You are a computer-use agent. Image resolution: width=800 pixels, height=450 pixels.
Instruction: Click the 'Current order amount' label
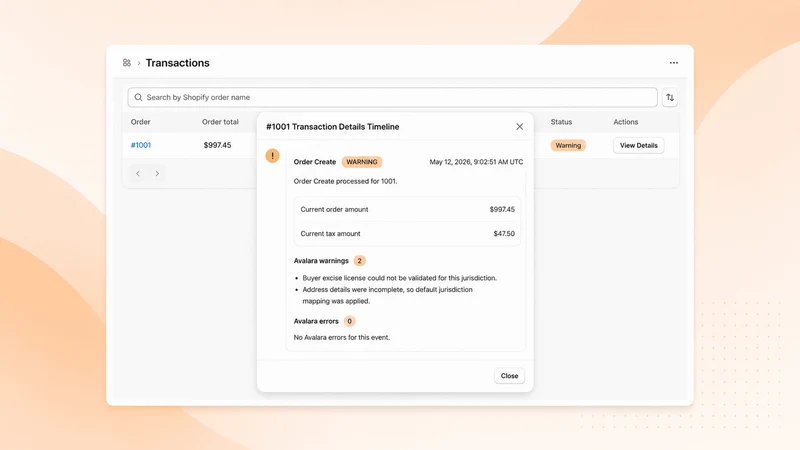pos(334,209)
